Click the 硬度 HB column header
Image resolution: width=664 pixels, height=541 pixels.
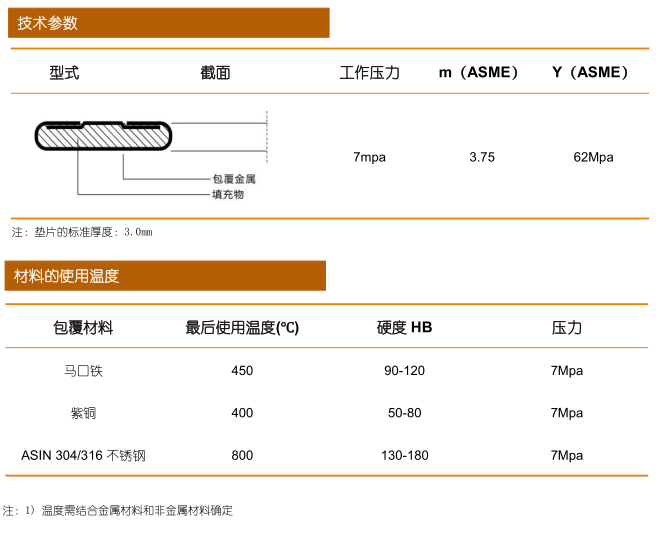coord(404,328)
